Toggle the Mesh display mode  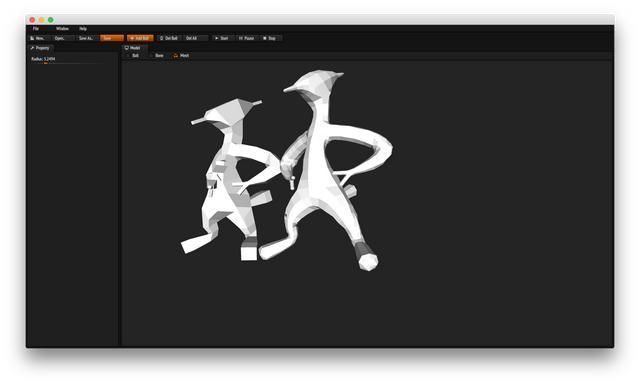[181, 56]
